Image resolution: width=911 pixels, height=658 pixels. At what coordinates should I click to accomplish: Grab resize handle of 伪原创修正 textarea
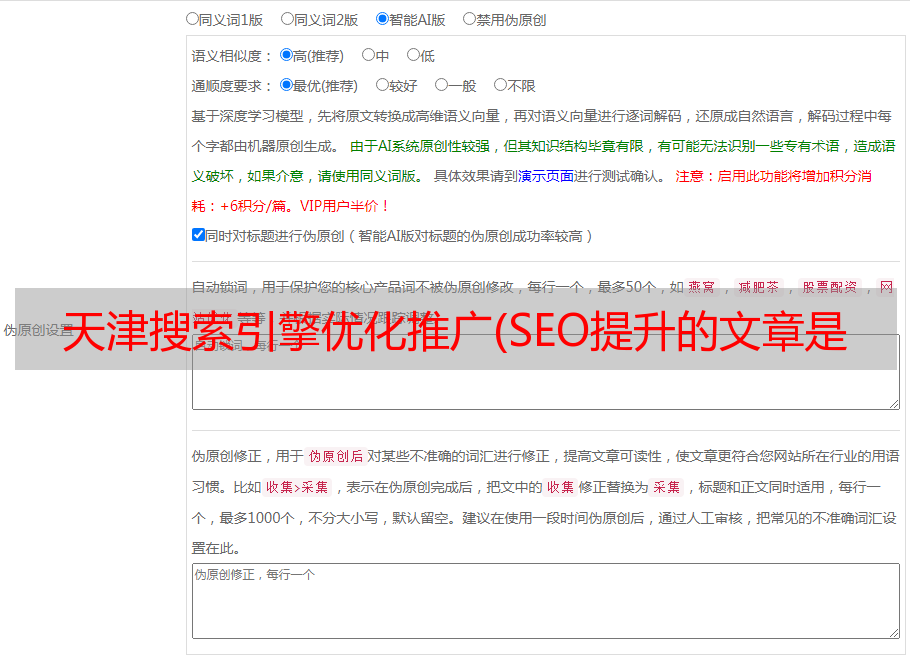tap(894, 633)
